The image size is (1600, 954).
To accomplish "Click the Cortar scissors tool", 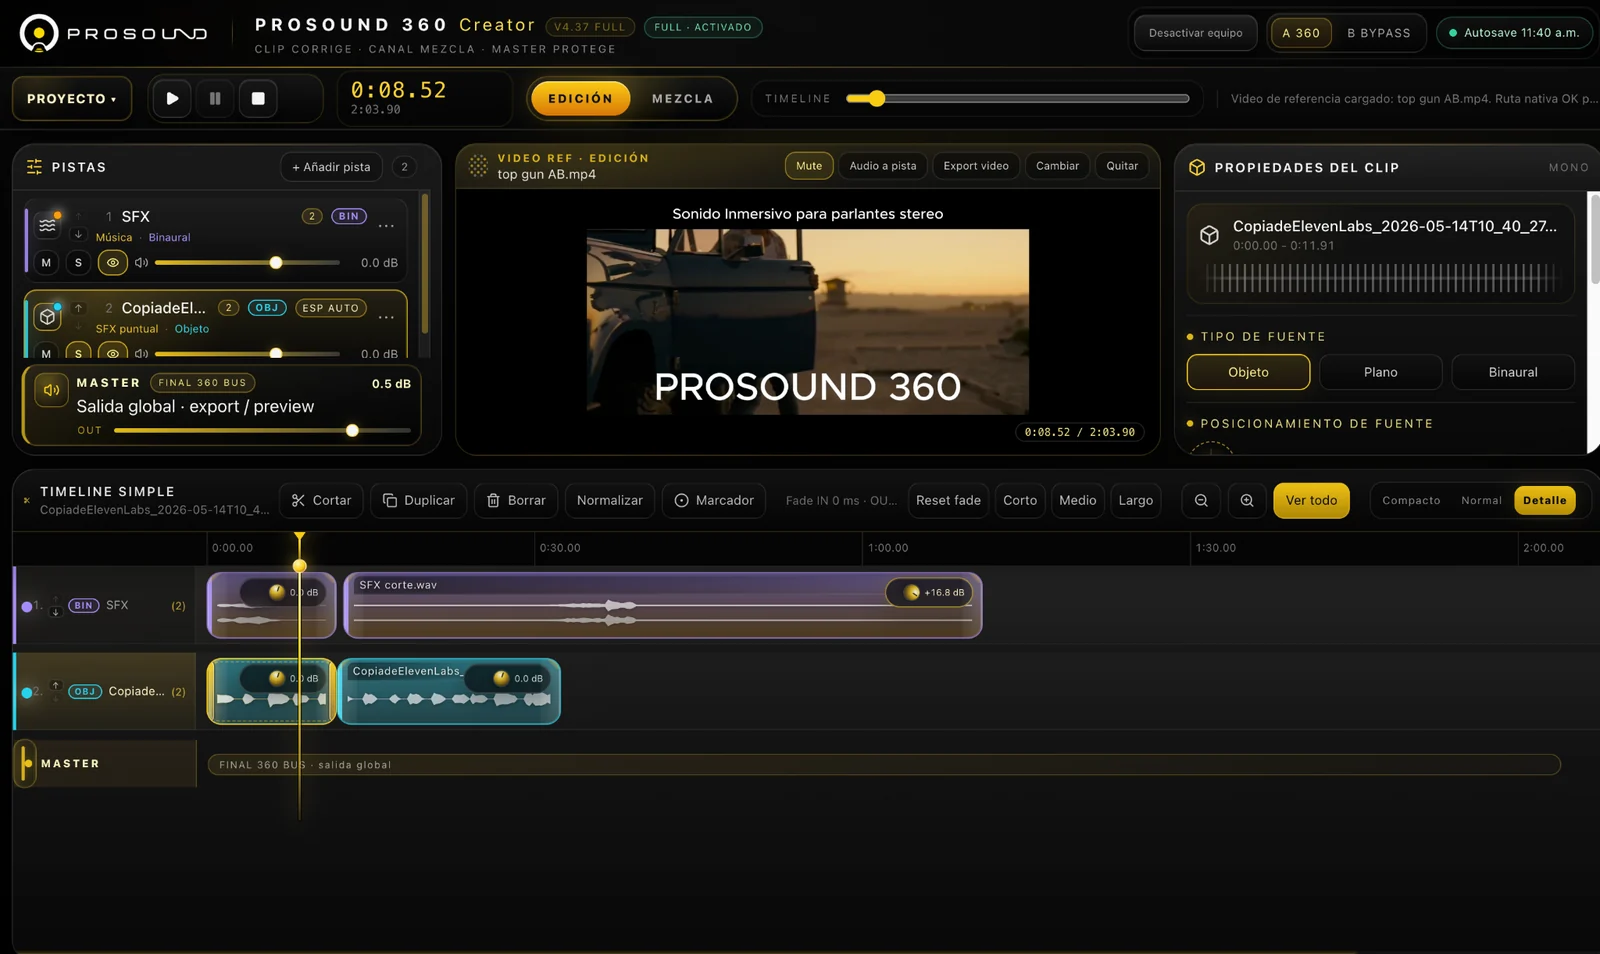I will [x=321, y=500].
